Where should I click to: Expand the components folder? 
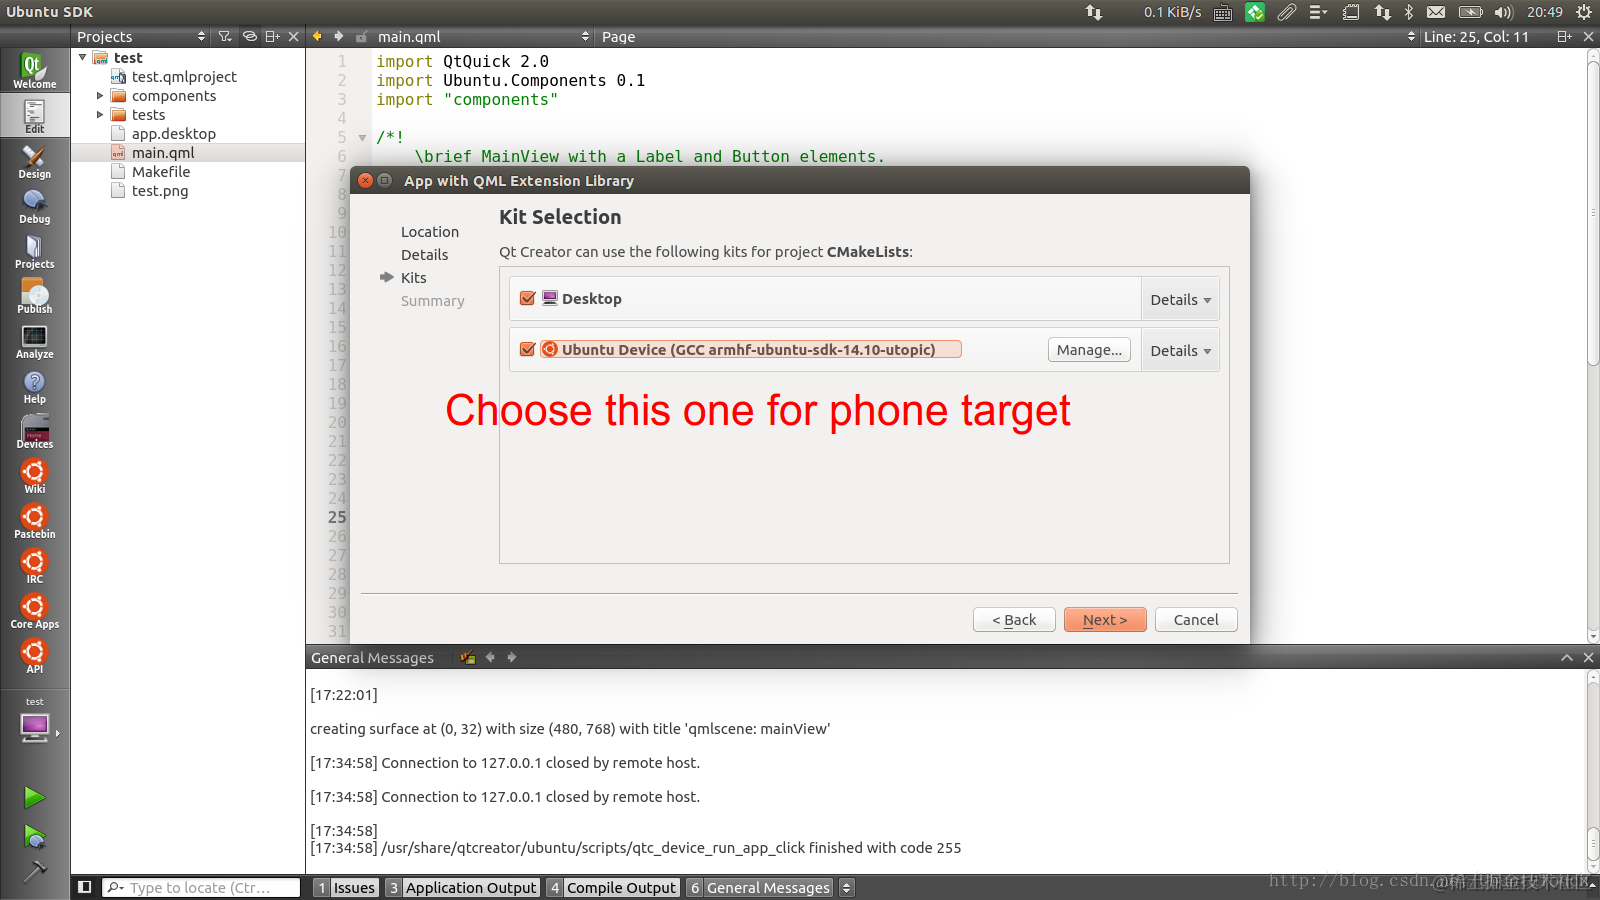pyautogui.click(x=100, y=96)
